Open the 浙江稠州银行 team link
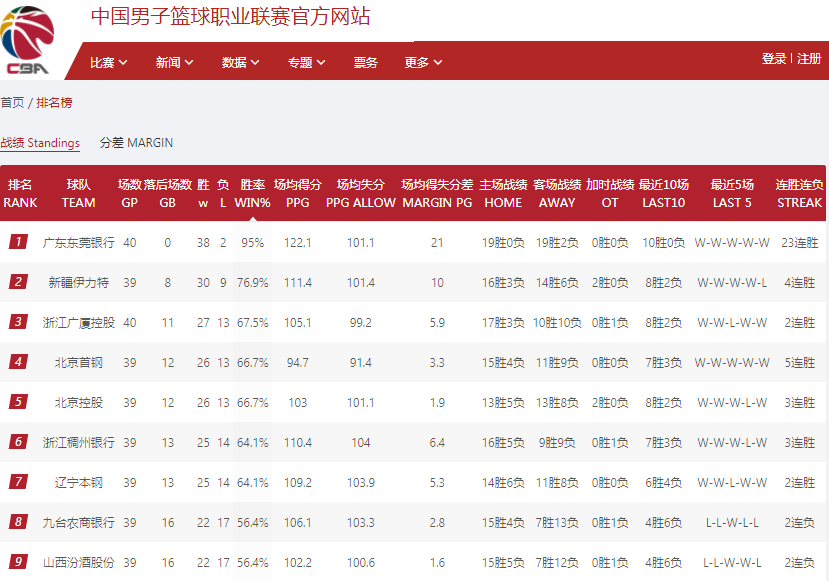 pyautogui.click(x=78, y=442)
